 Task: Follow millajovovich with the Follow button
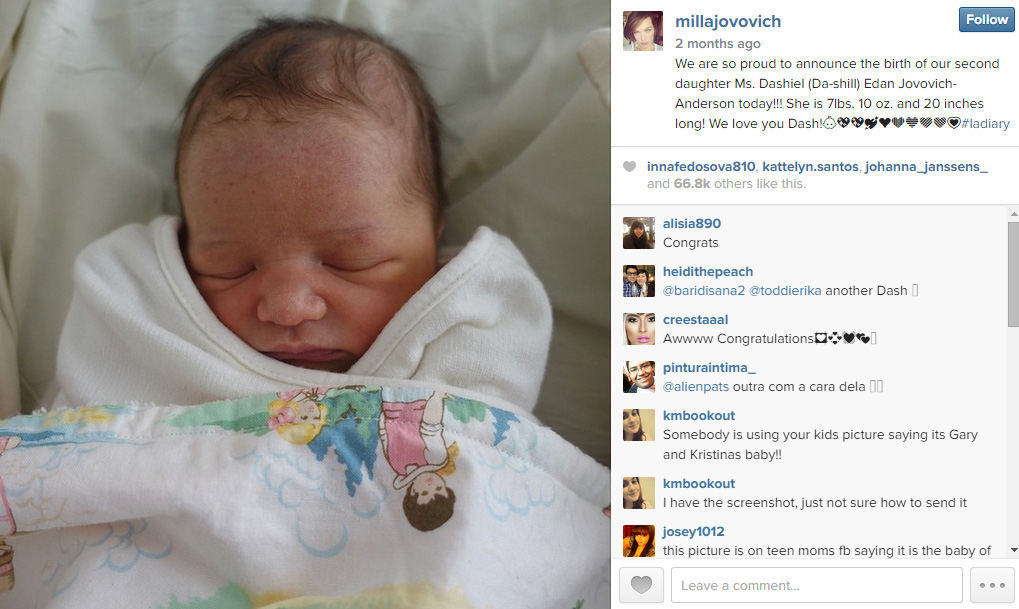tap(986, 19)
